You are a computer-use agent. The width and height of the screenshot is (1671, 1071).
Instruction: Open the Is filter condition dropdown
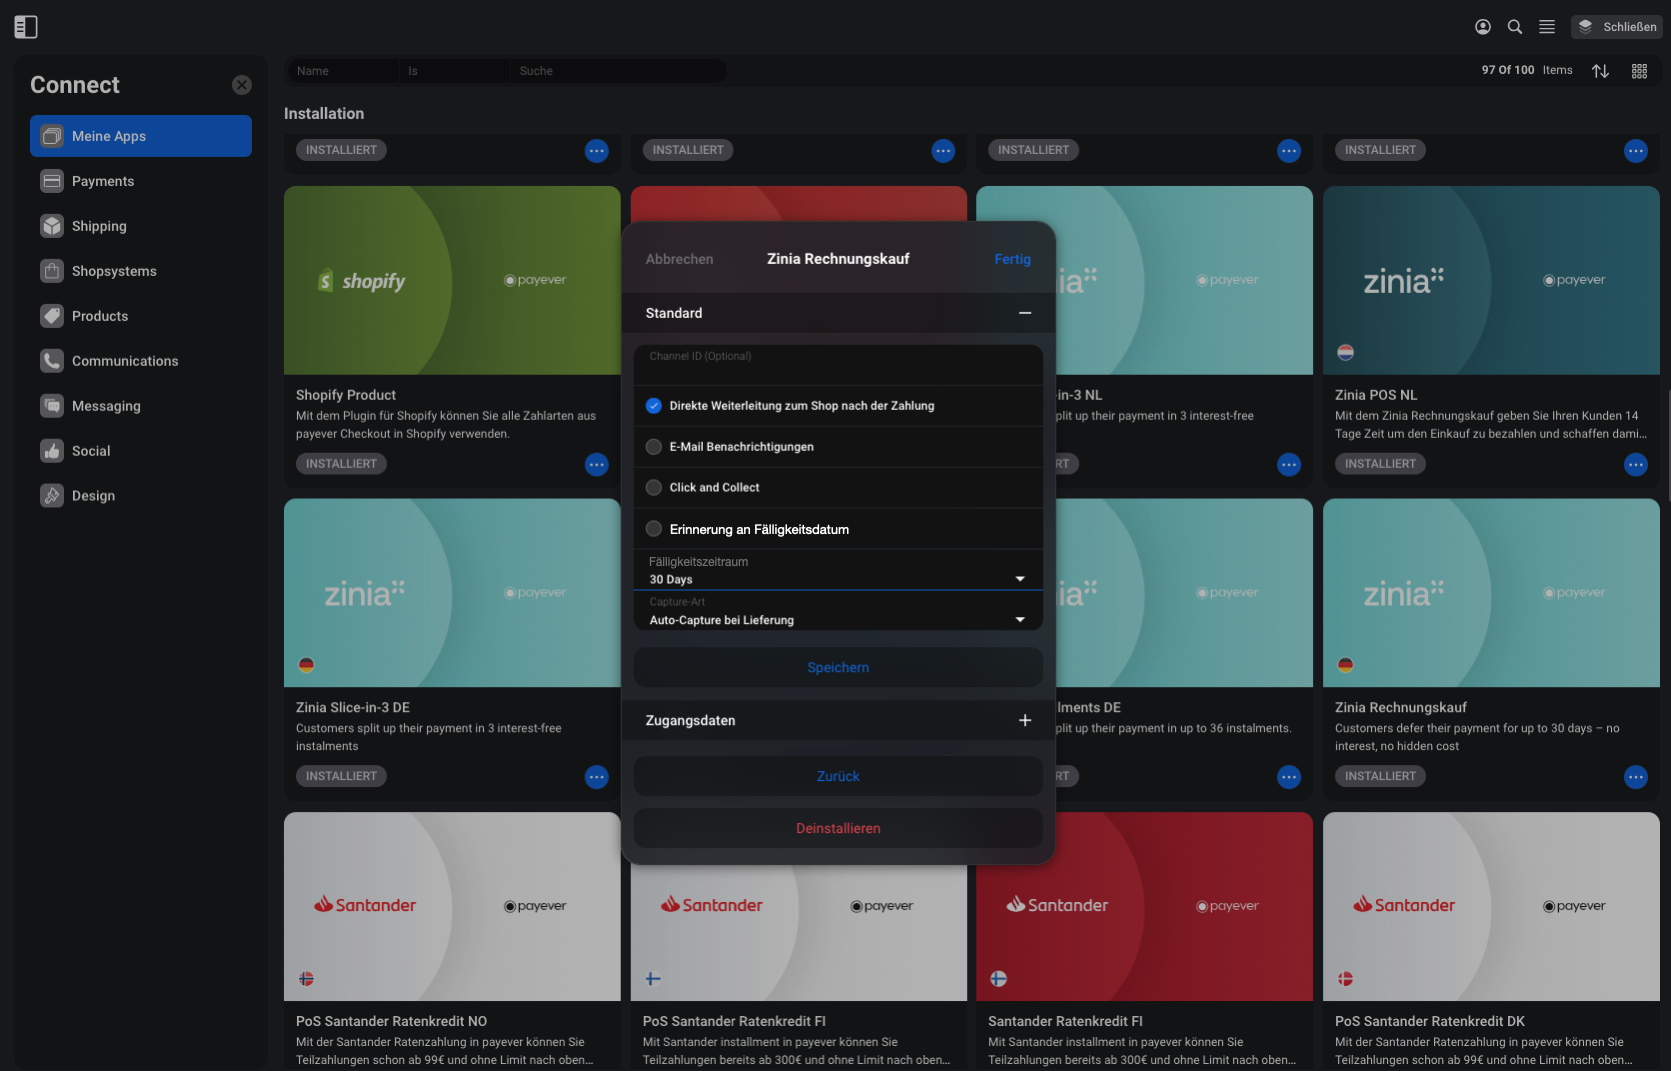click(x=453, y=71)
